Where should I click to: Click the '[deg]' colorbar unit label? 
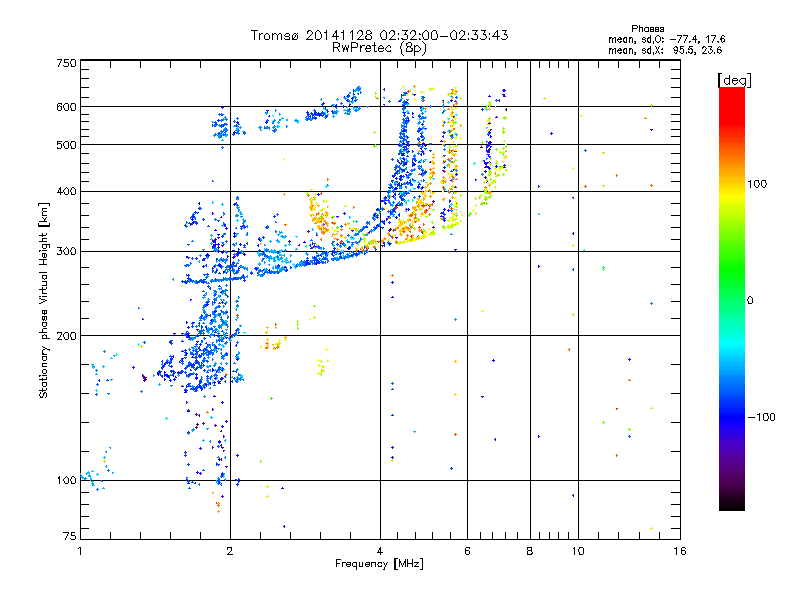734,80
